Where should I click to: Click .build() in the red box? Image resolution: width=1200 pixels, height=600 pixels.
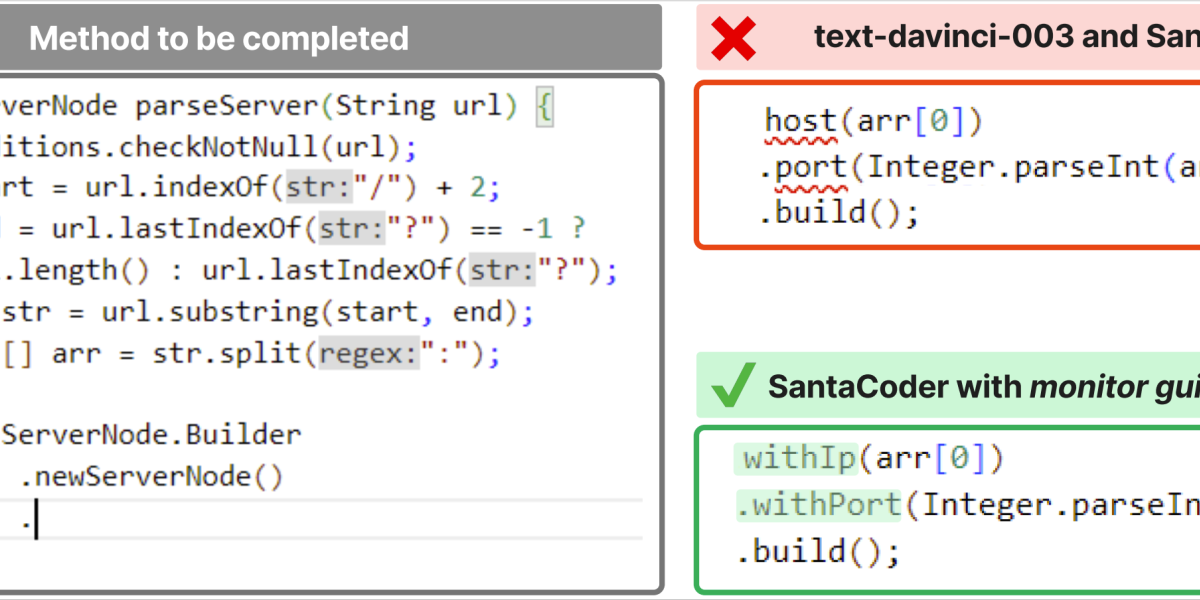point(838,212)
